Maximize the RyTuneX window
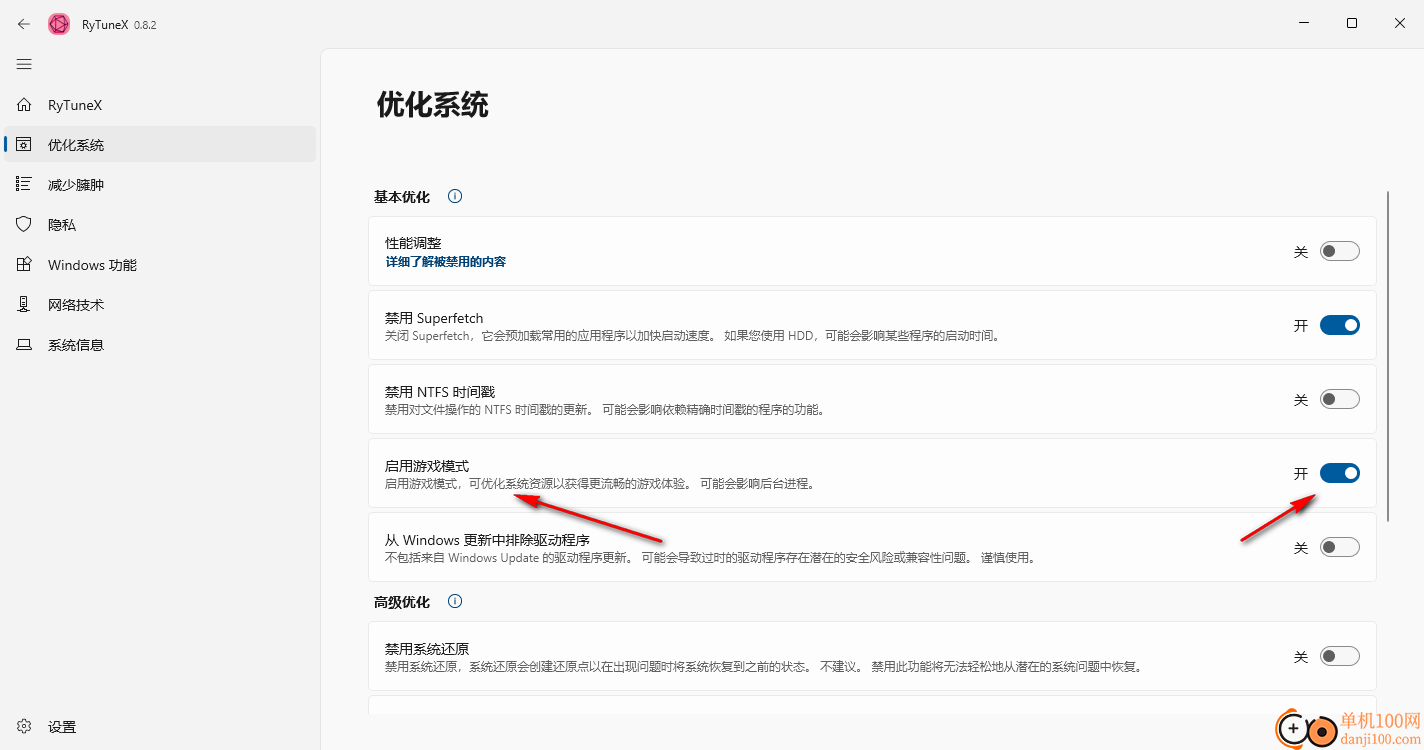1424x750 pixels. tap(1352, 23)
